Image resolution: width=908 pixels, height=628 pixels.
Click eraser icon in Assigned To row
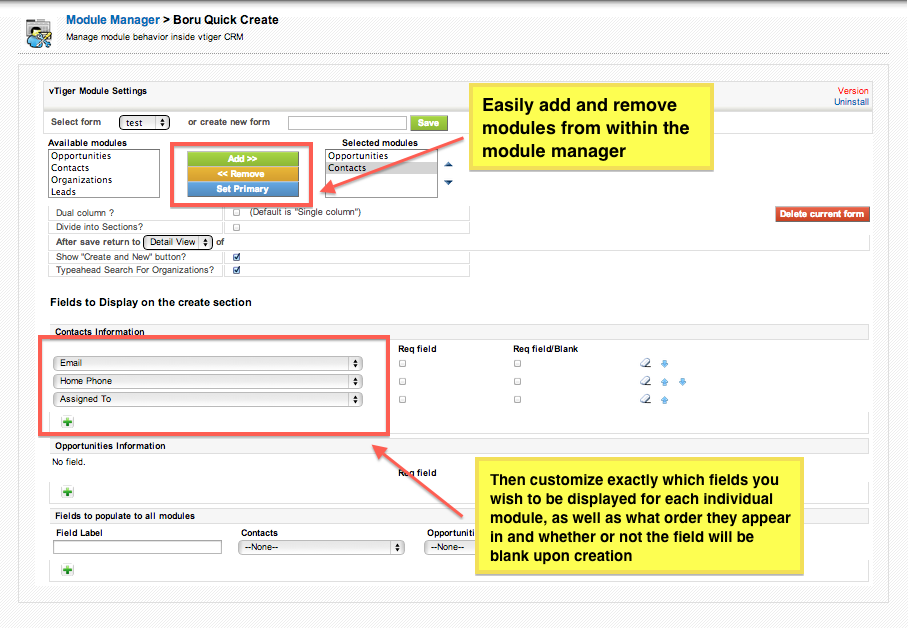646,399
